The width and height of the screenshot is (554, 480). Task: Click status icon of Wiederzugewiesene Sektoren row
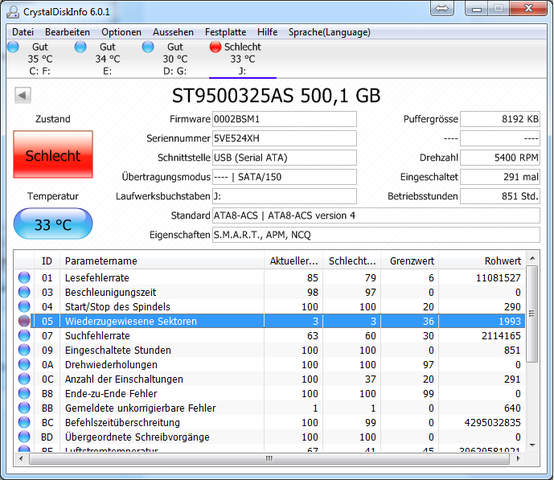(x=24, y=321)
